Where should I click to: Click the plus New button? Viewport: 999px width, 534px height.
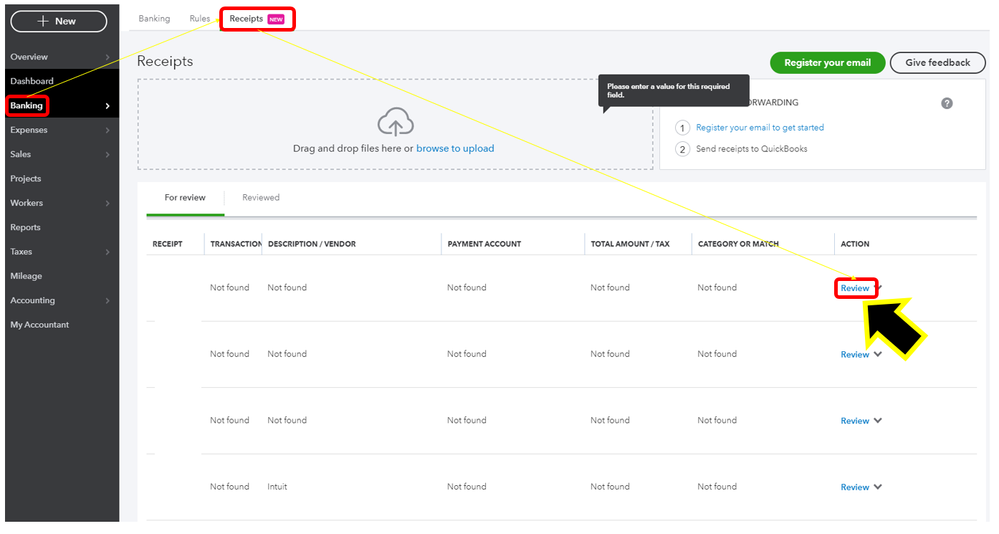[x=58, y=21]
